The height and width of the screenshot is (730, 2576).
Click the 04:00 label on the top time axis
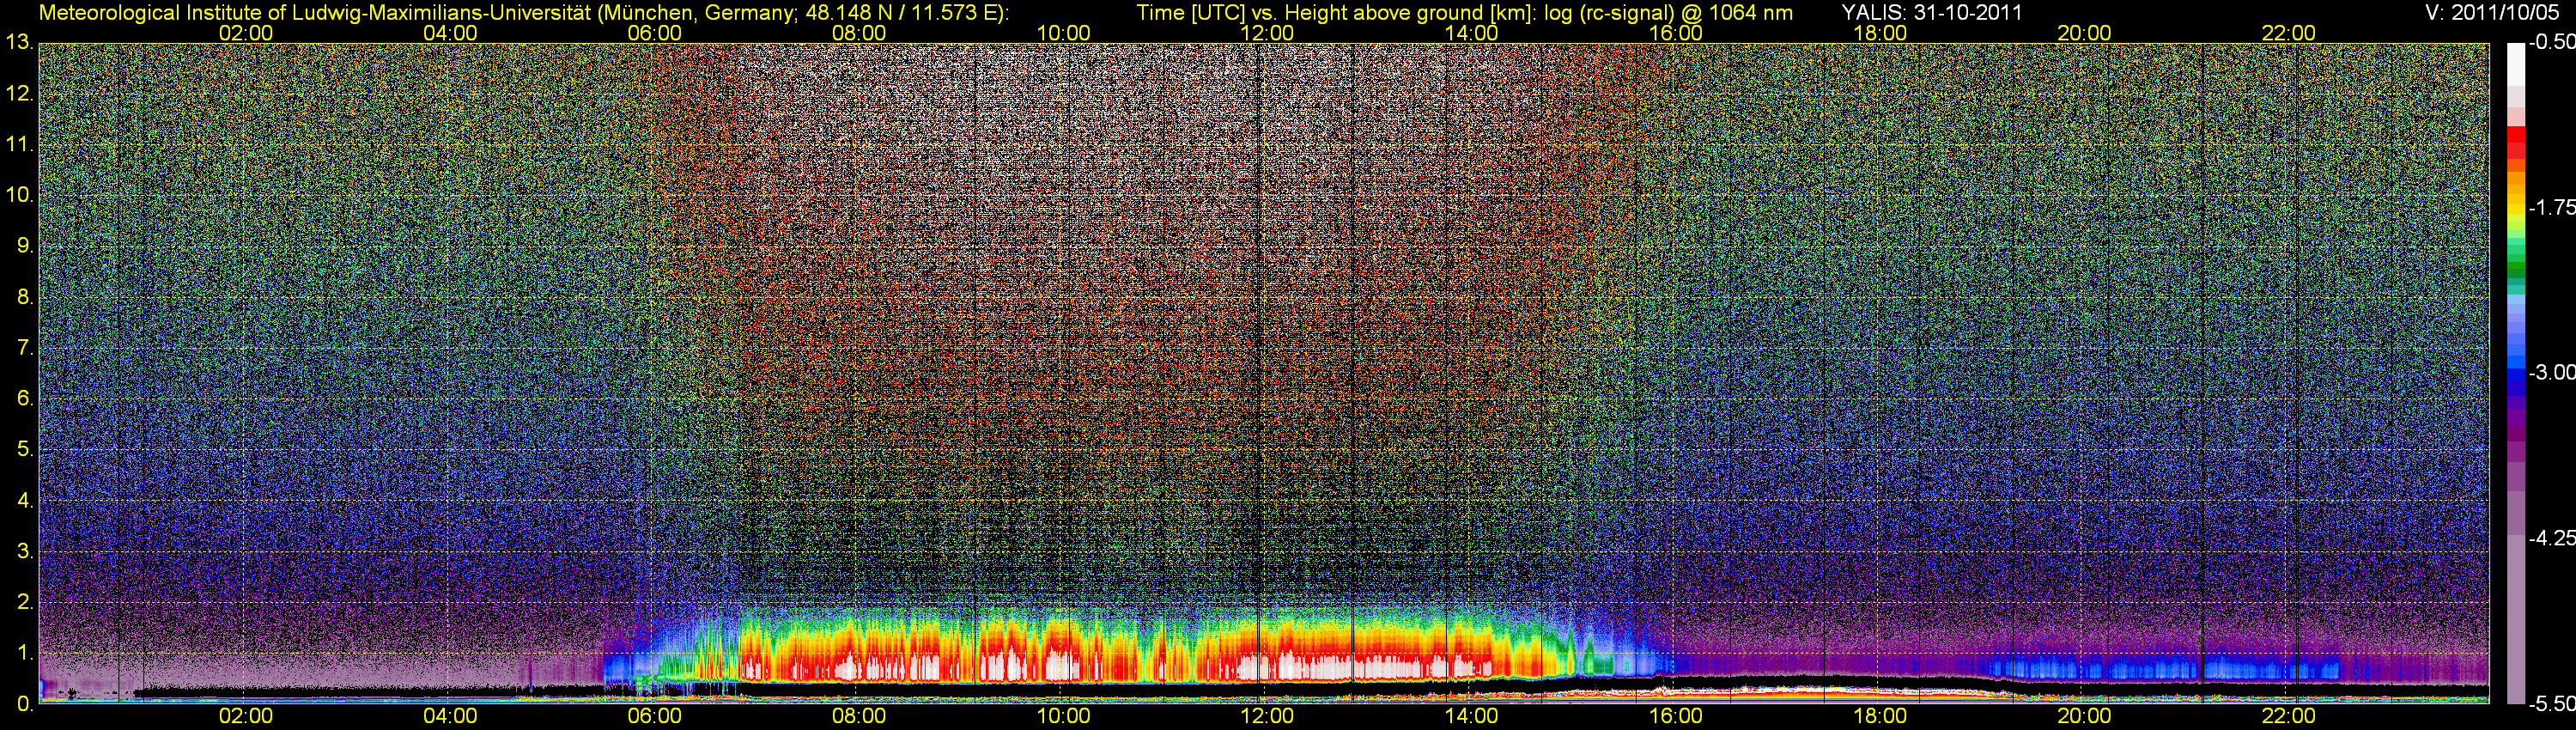[x=450, y=33]
